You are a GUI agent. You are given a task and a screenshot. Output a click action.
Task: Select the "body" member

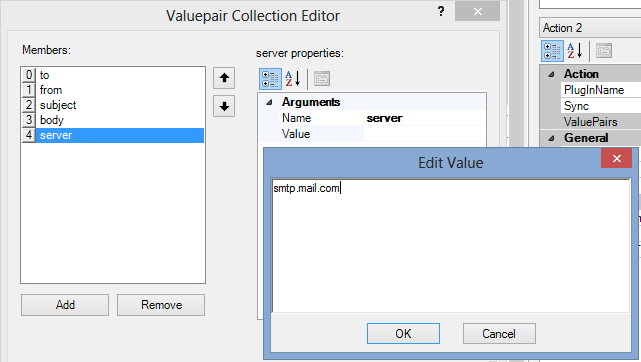(120, 120)
